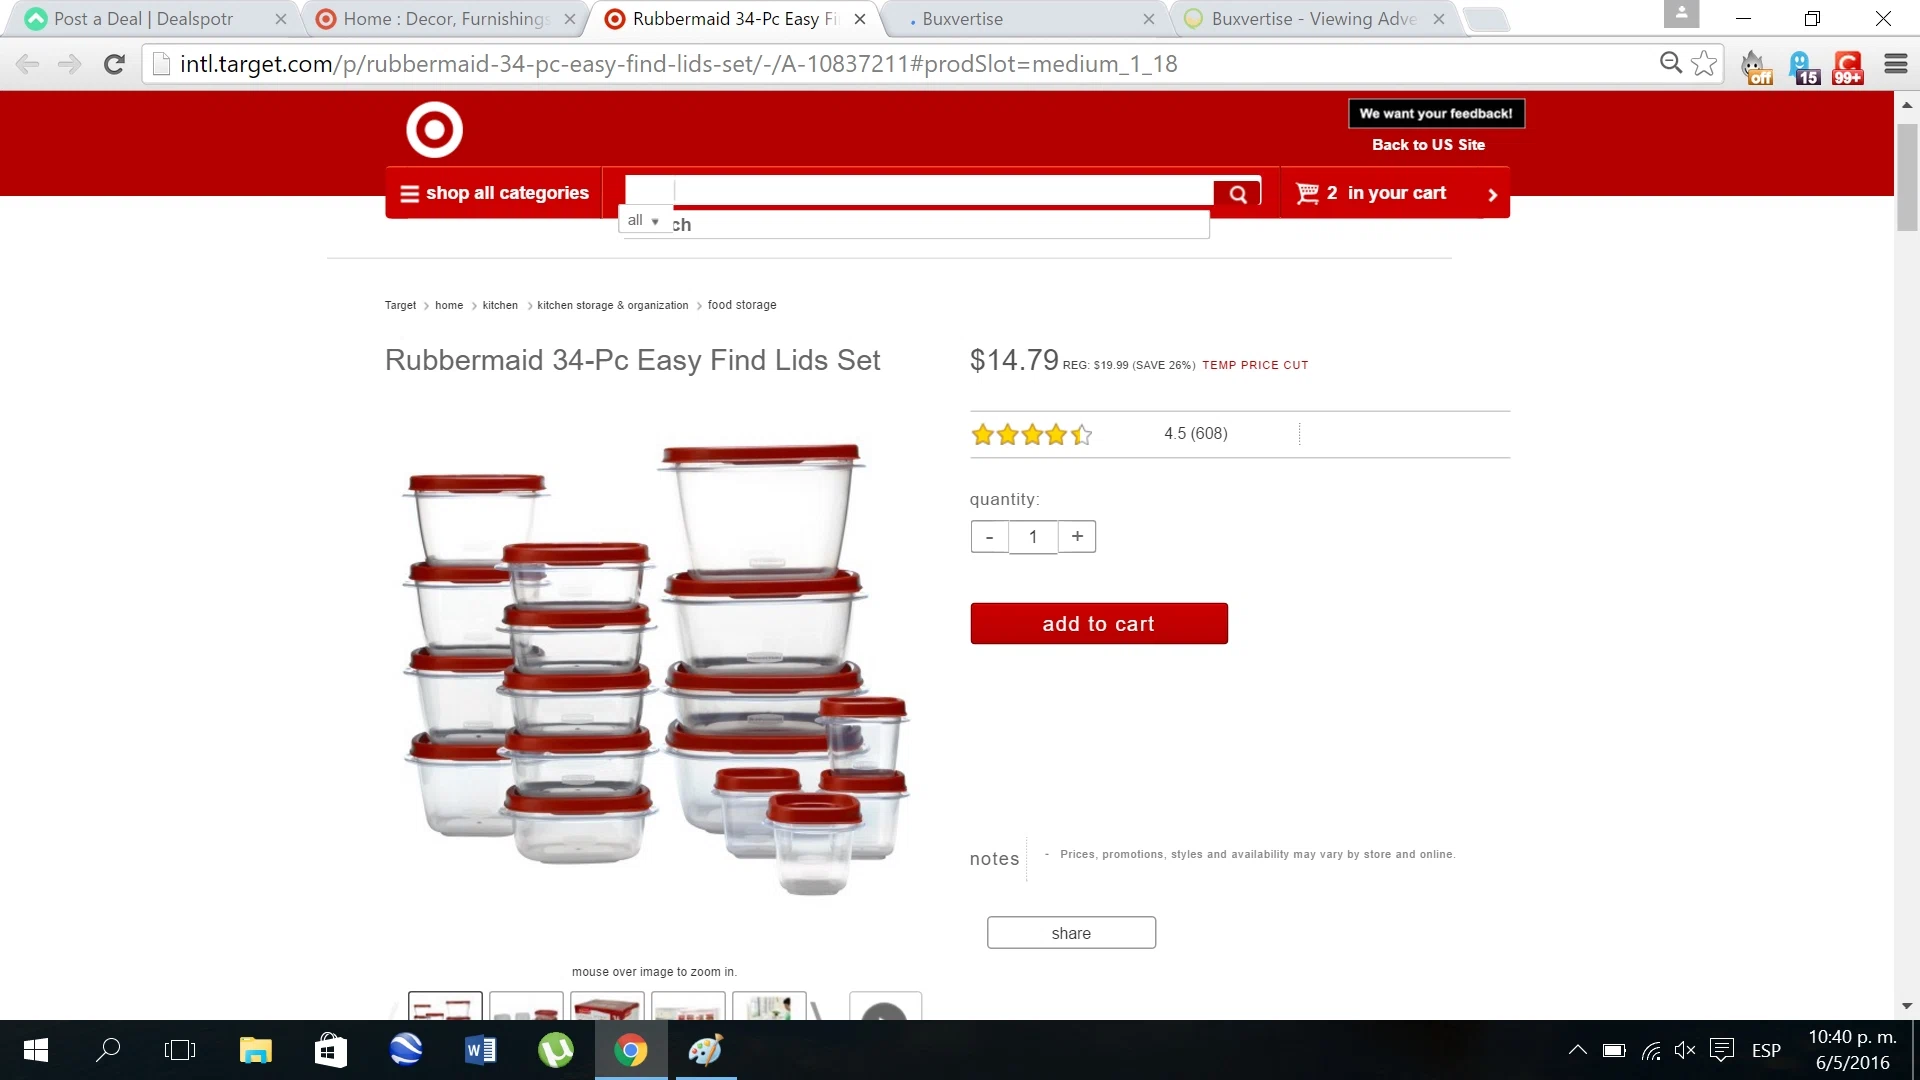Expand cart details with the arrow chevron
The width and height of the screenshot is (1920, 1080).
[x=1492, y=194]
